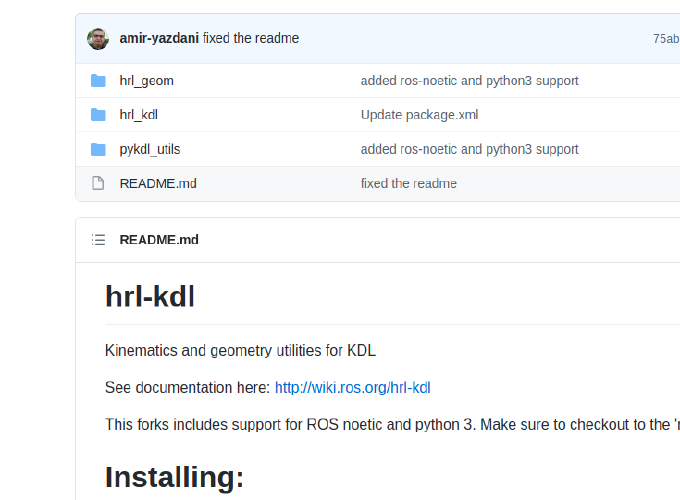Image resolution: width=680 pixels, height=500 pixels.
Task: Click the hrl_kdl folder icon
Action: [98, 115]
